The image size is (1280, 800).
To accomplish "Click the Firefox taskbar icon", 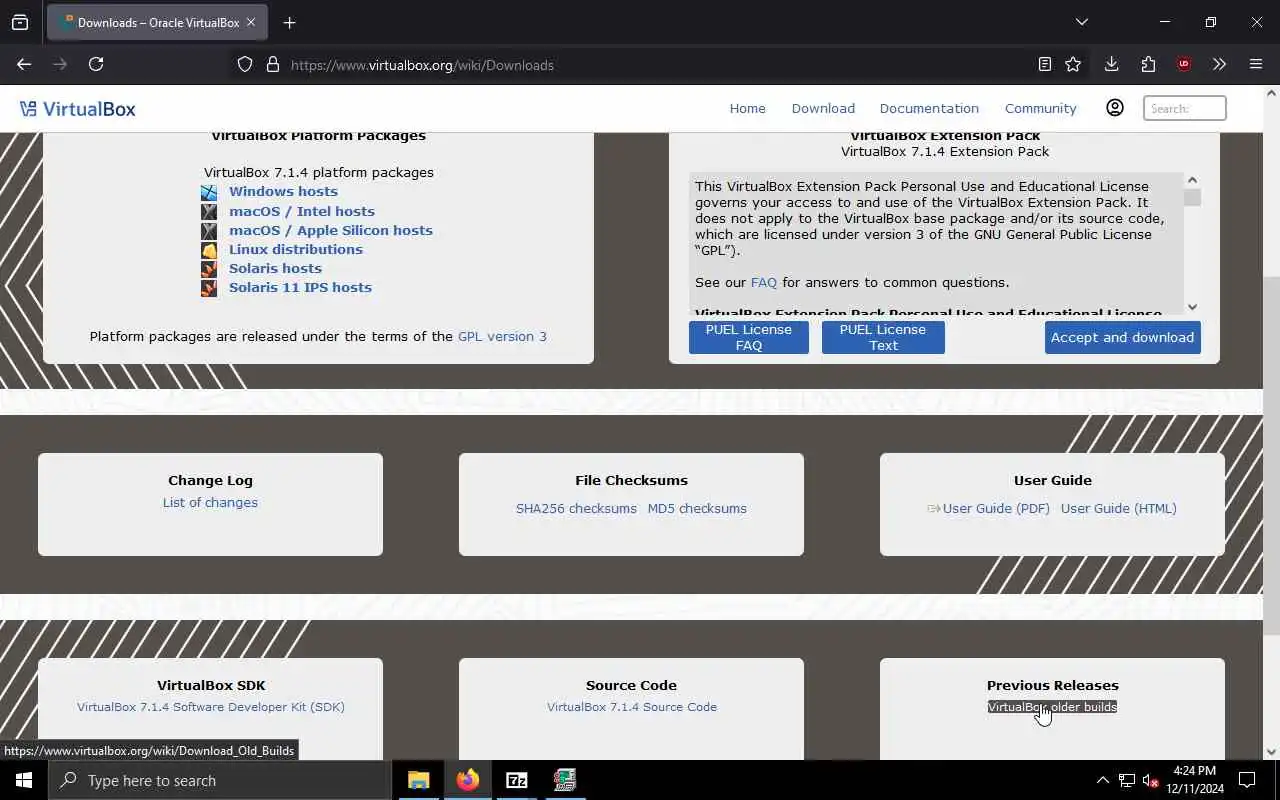I will [x=467, y=780].
